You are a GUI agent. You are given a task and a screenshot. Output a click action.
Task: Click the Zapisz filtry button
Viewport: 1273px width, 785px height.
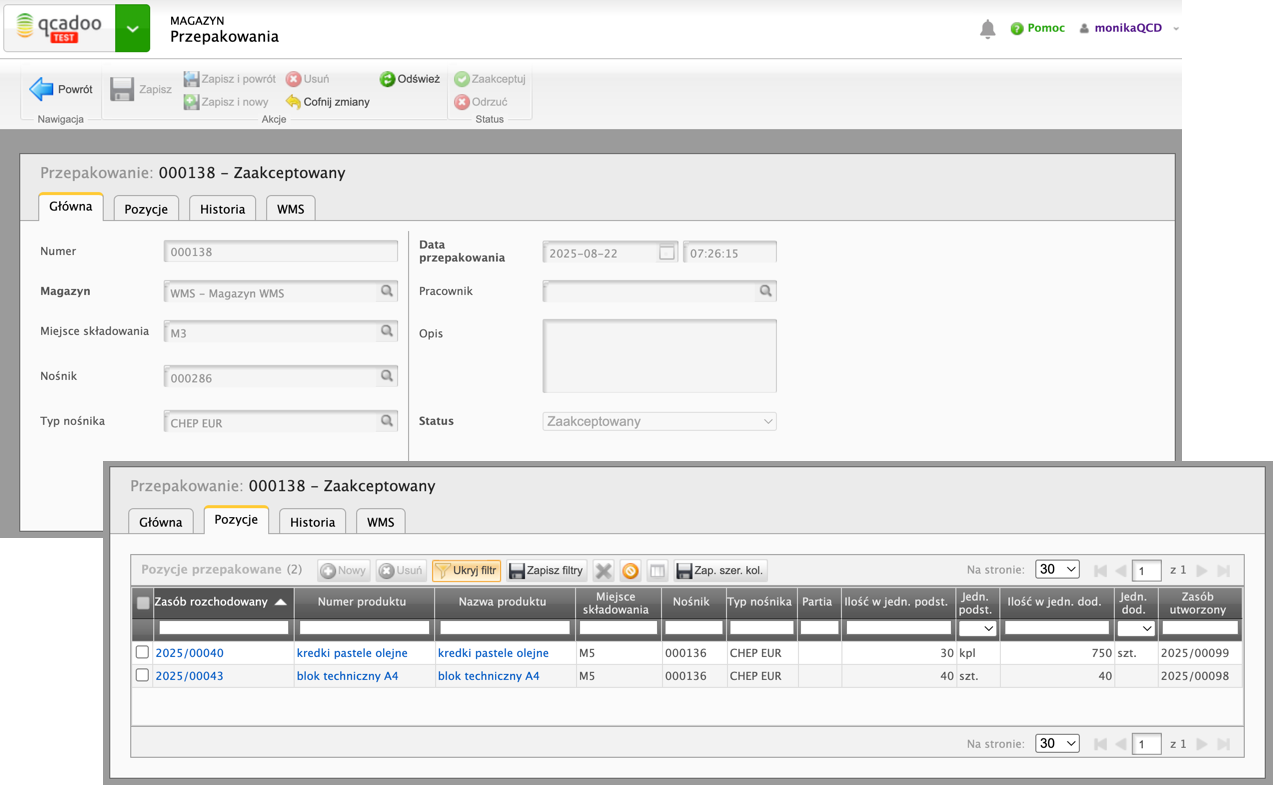(x=546, y=570)
